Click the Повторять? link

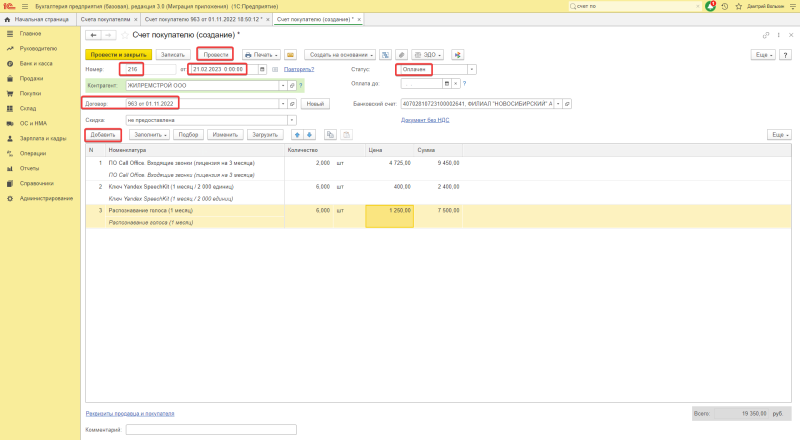[x=299, y=69]
